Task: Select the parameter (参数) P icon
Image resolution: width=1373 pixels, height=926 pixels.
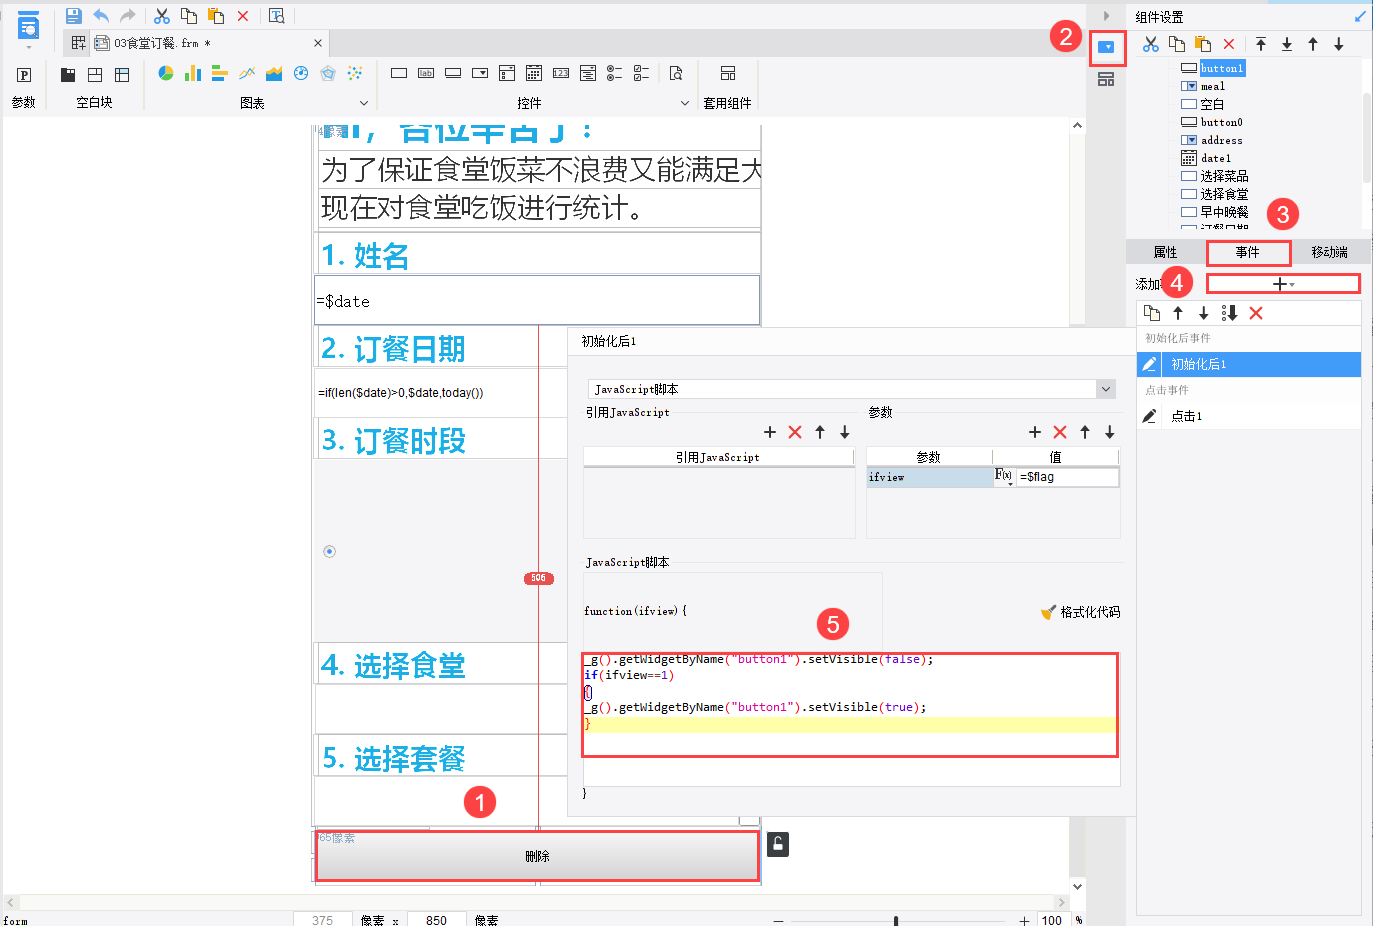Action: click(24, 75)
